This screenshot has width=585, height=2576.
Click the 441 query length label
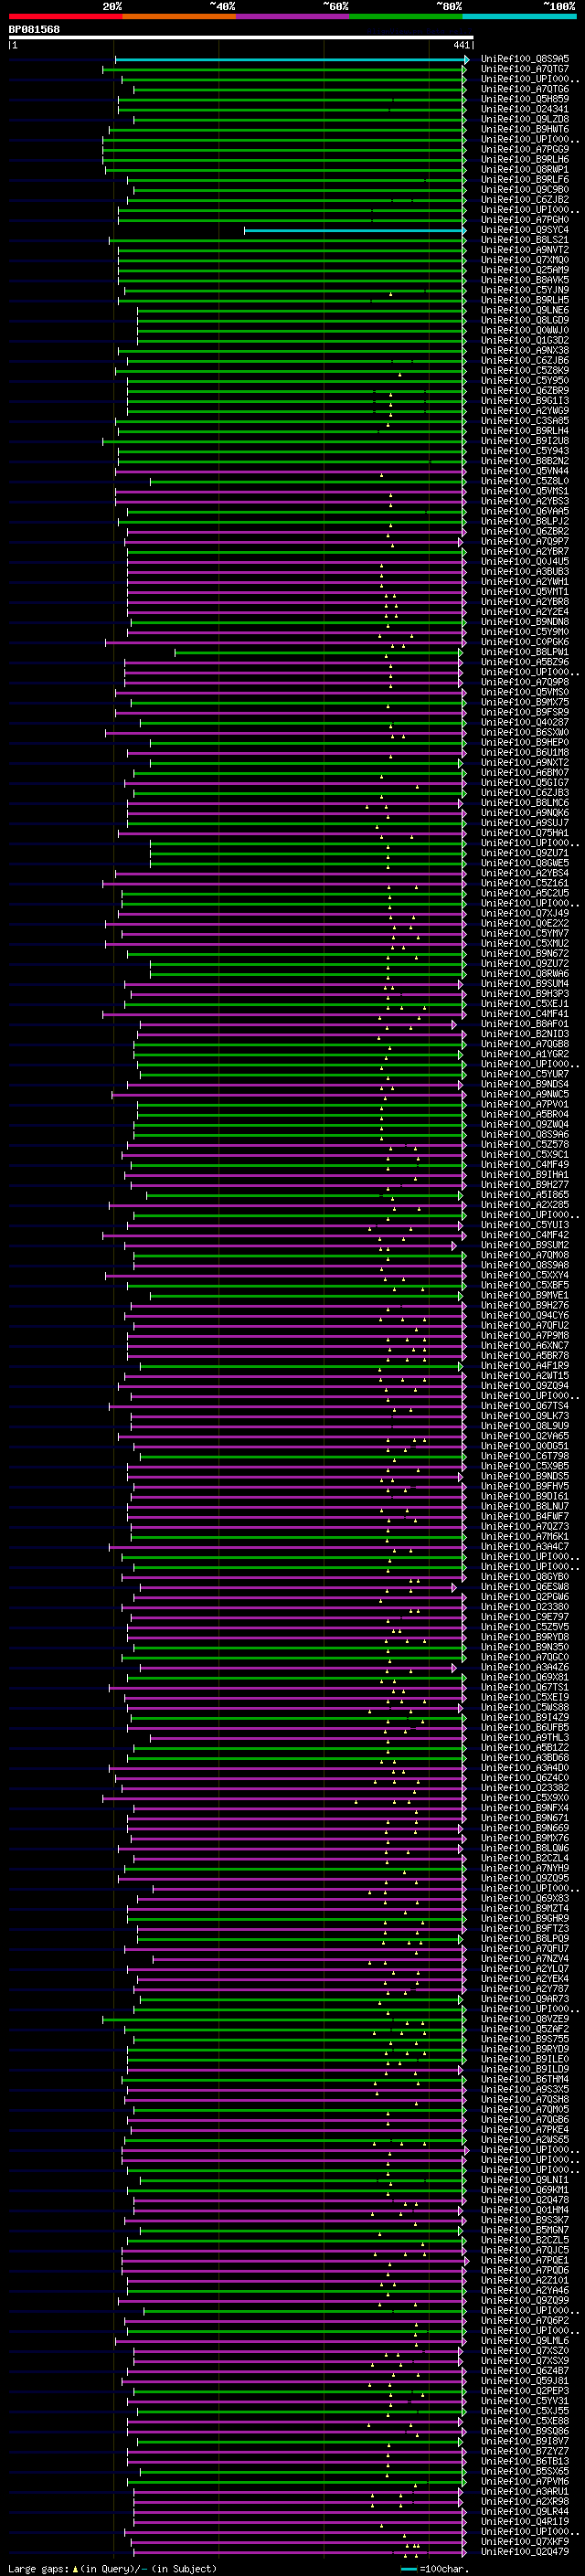pos(461,45)
